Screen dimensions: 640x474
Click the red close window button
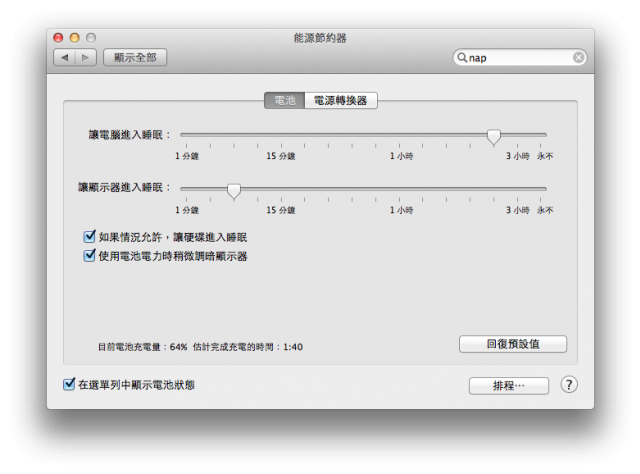58,38
